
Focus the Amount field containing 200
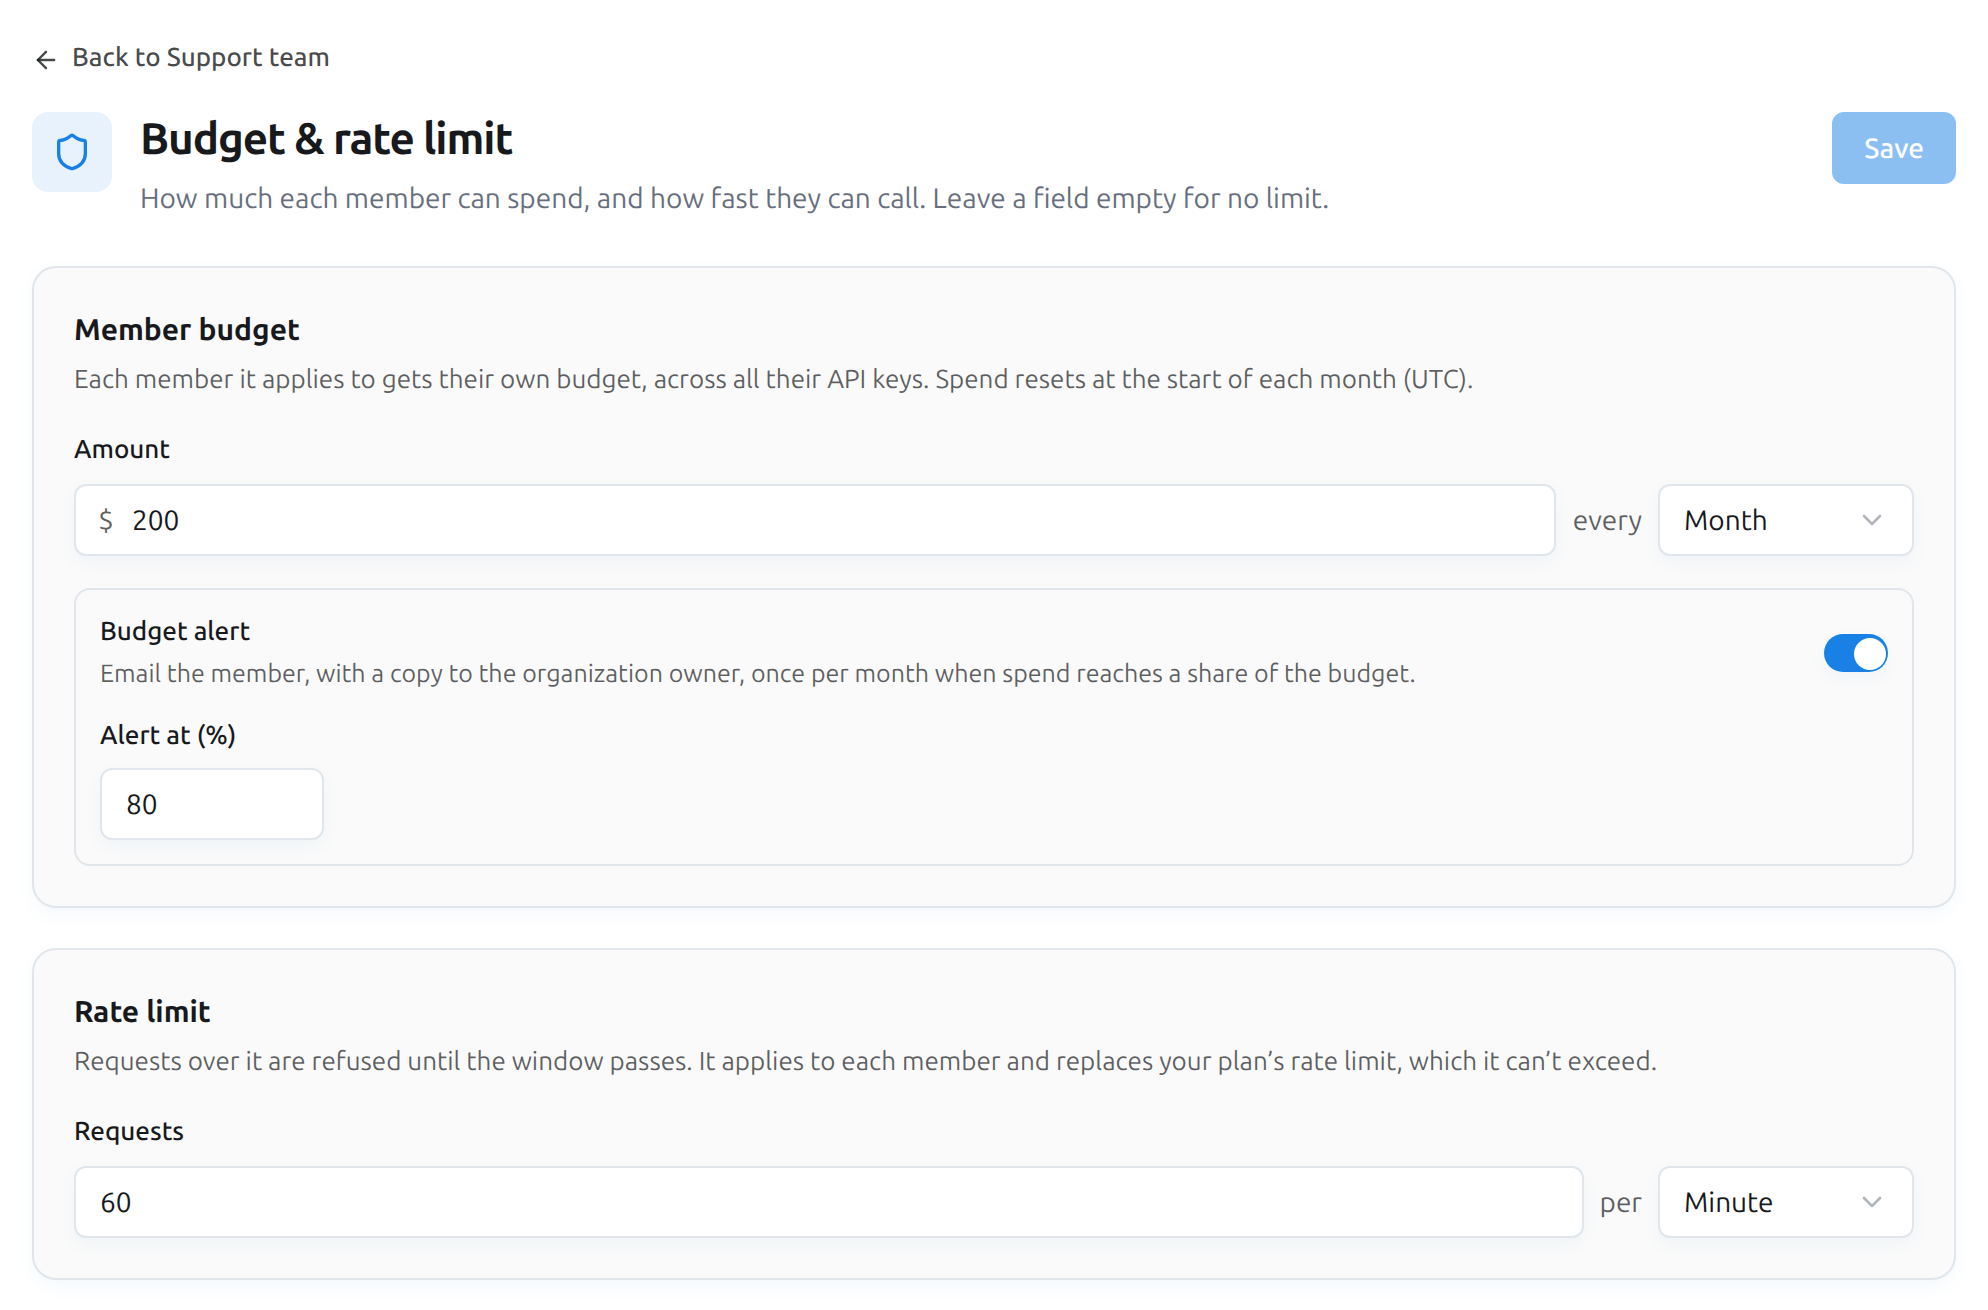[x=814, y=520]
